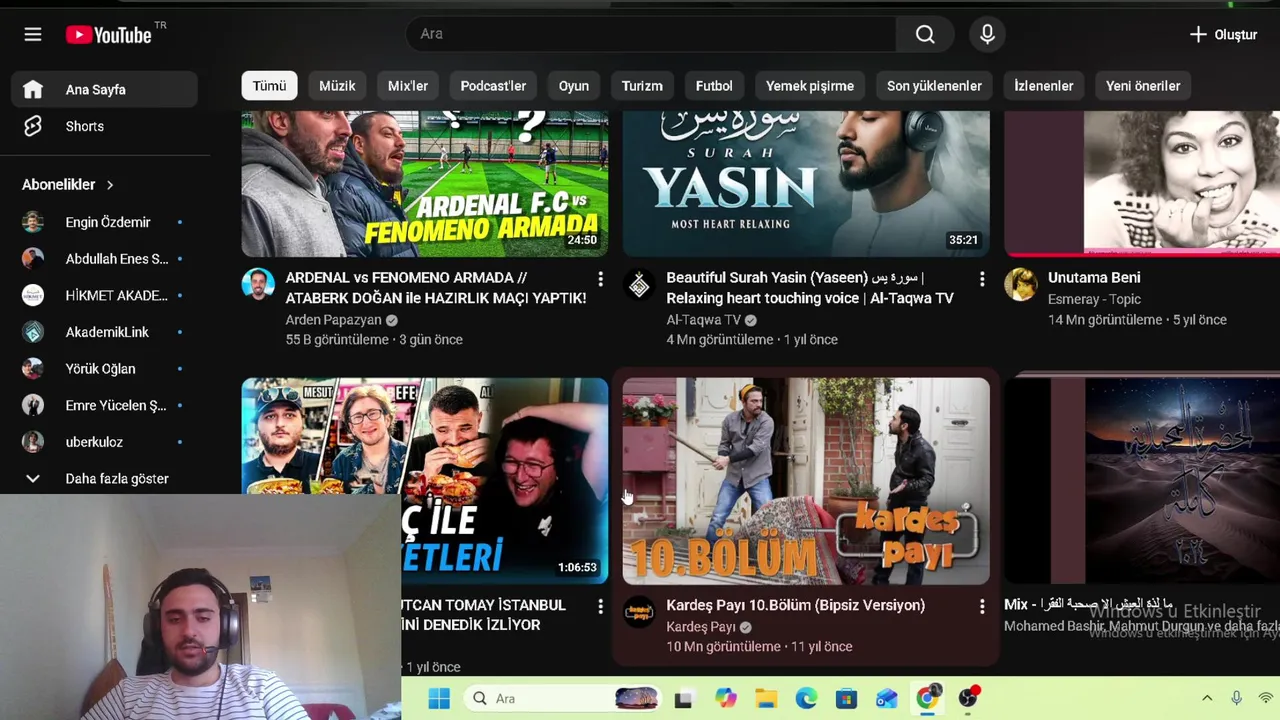Open File Explorer from taskbar
The width and height of the screenshot is (1280, 720).
766,698
